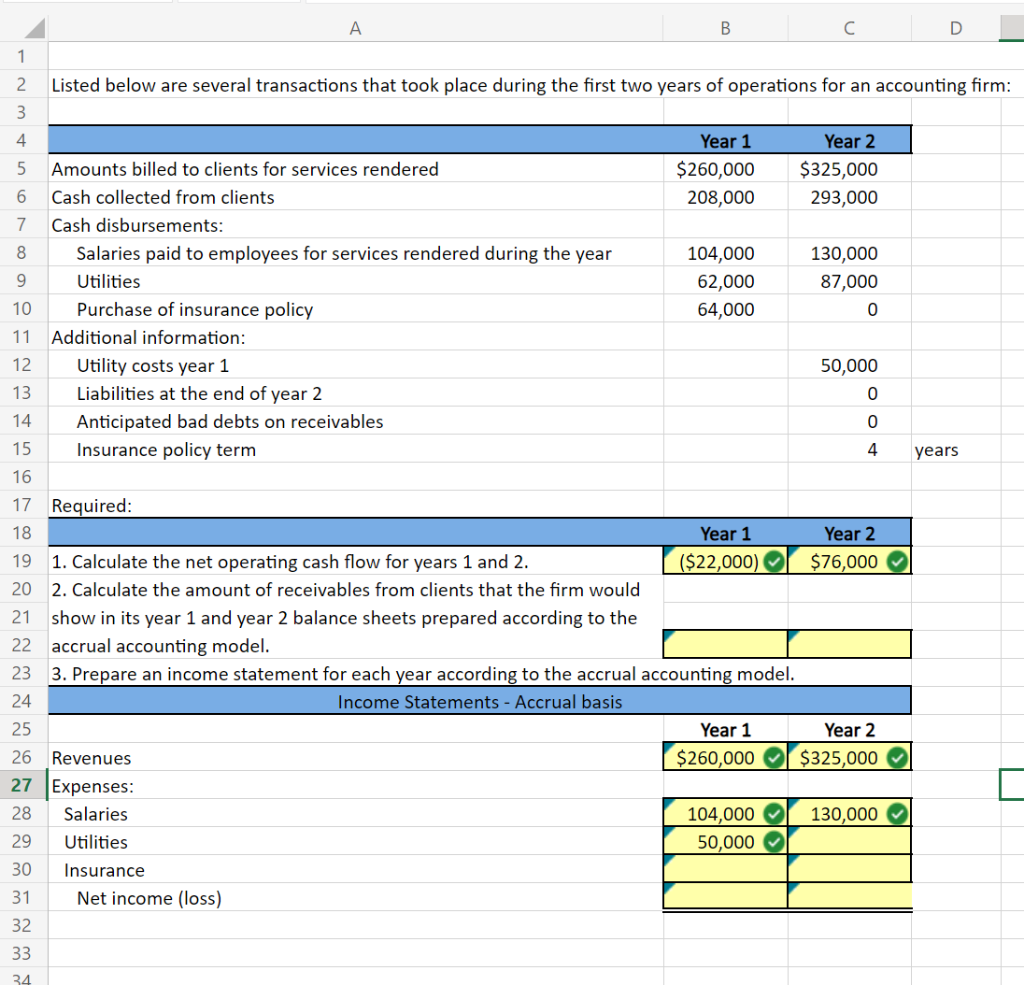1024x985 pixels.
Task: Select row 5 header
Action: tap(22, 169)
